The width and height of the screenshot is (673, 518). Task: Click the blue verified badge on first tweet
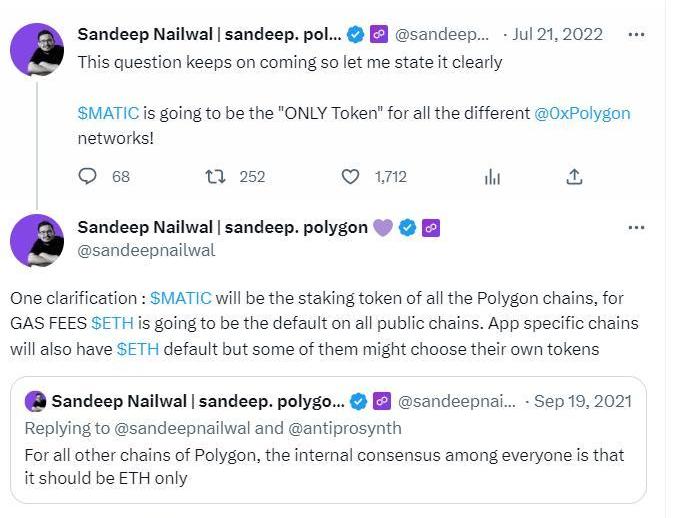point(355,34)
